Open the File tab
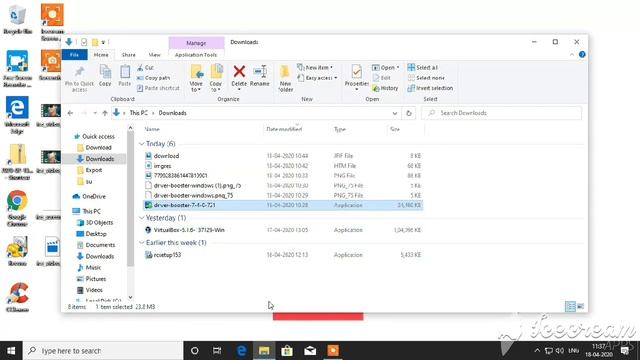Image resolution: width=640 pixels, height=360 pixels. [74, 55]
